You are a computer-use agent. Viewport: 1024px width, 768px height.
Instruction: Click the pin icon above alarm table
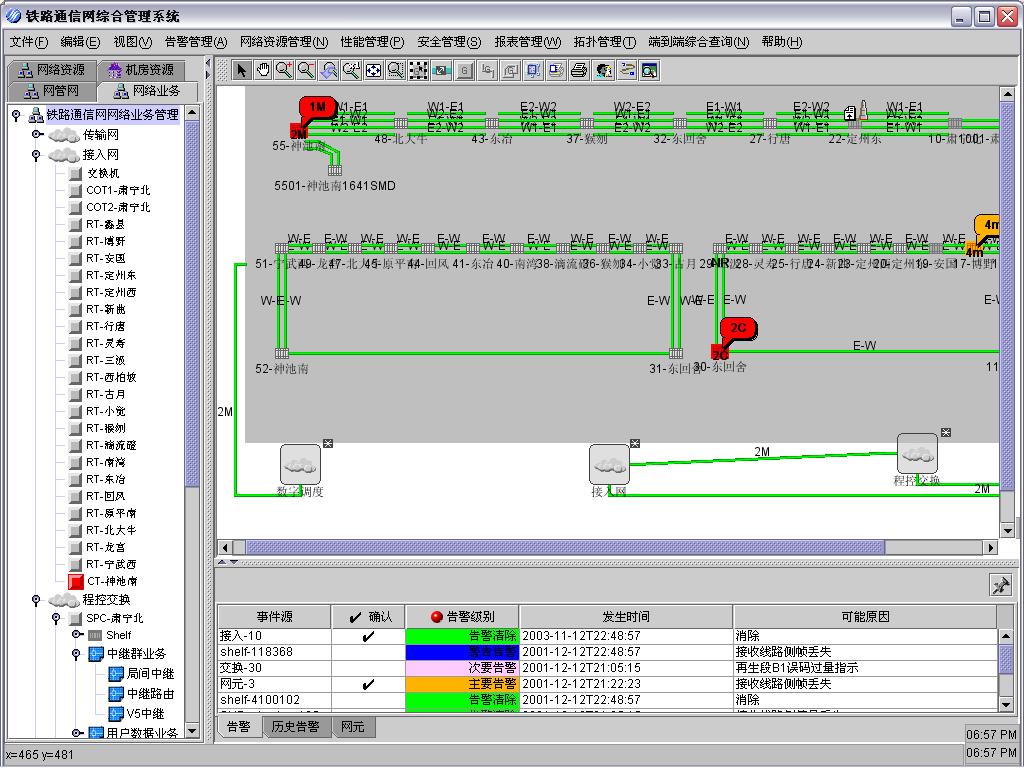coord(1000,585)
